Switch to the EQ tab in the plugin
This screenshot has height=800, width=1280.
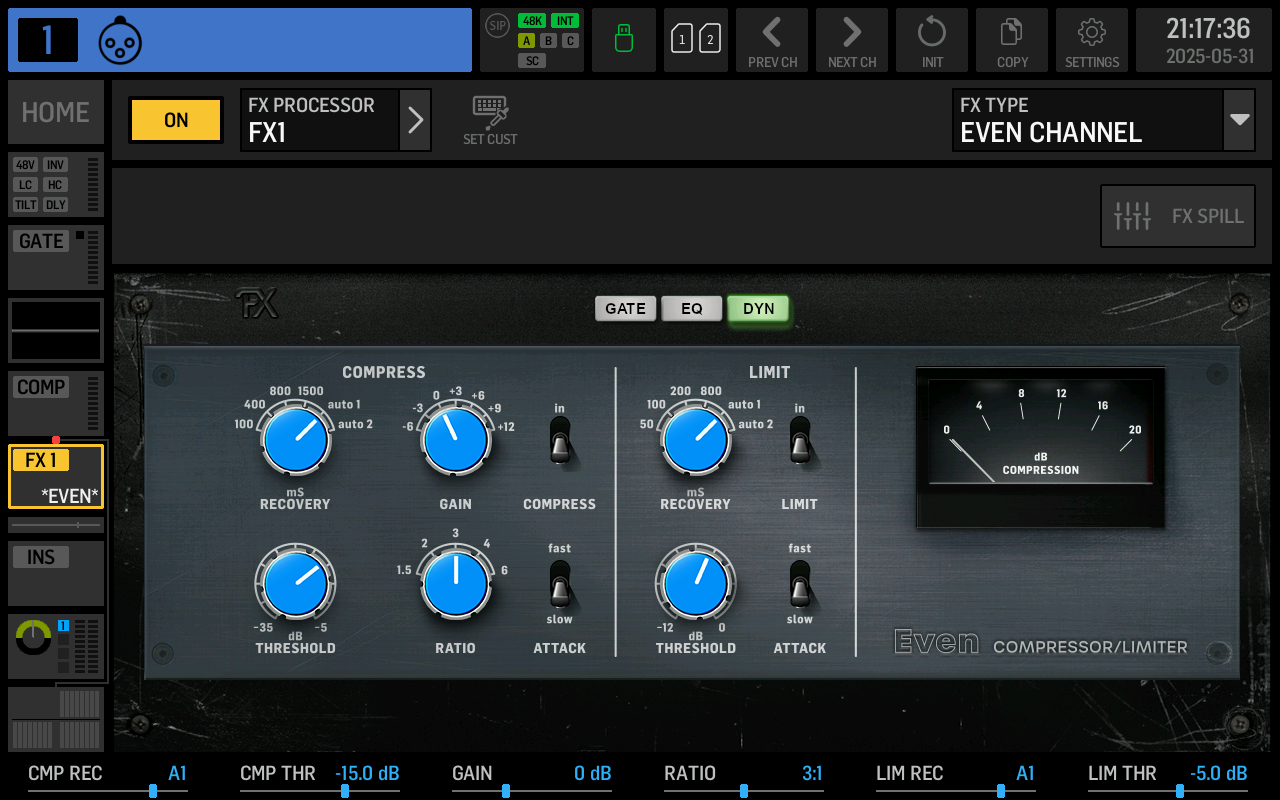coord(692,308)
